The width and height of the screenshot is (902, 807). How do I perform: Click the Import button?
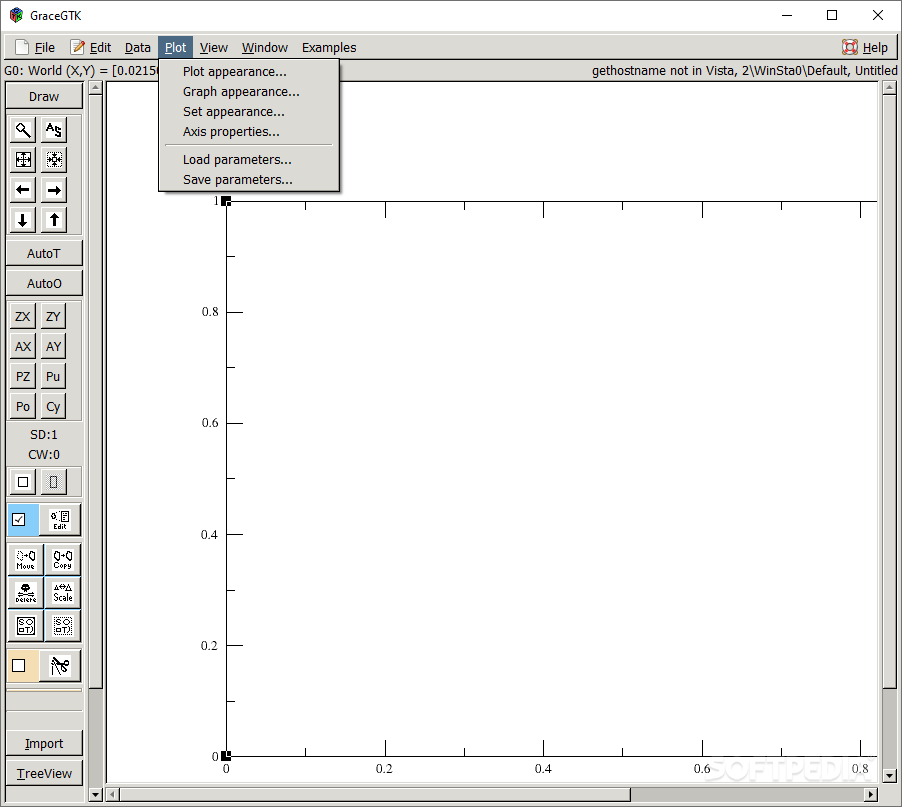click(44, 744)
